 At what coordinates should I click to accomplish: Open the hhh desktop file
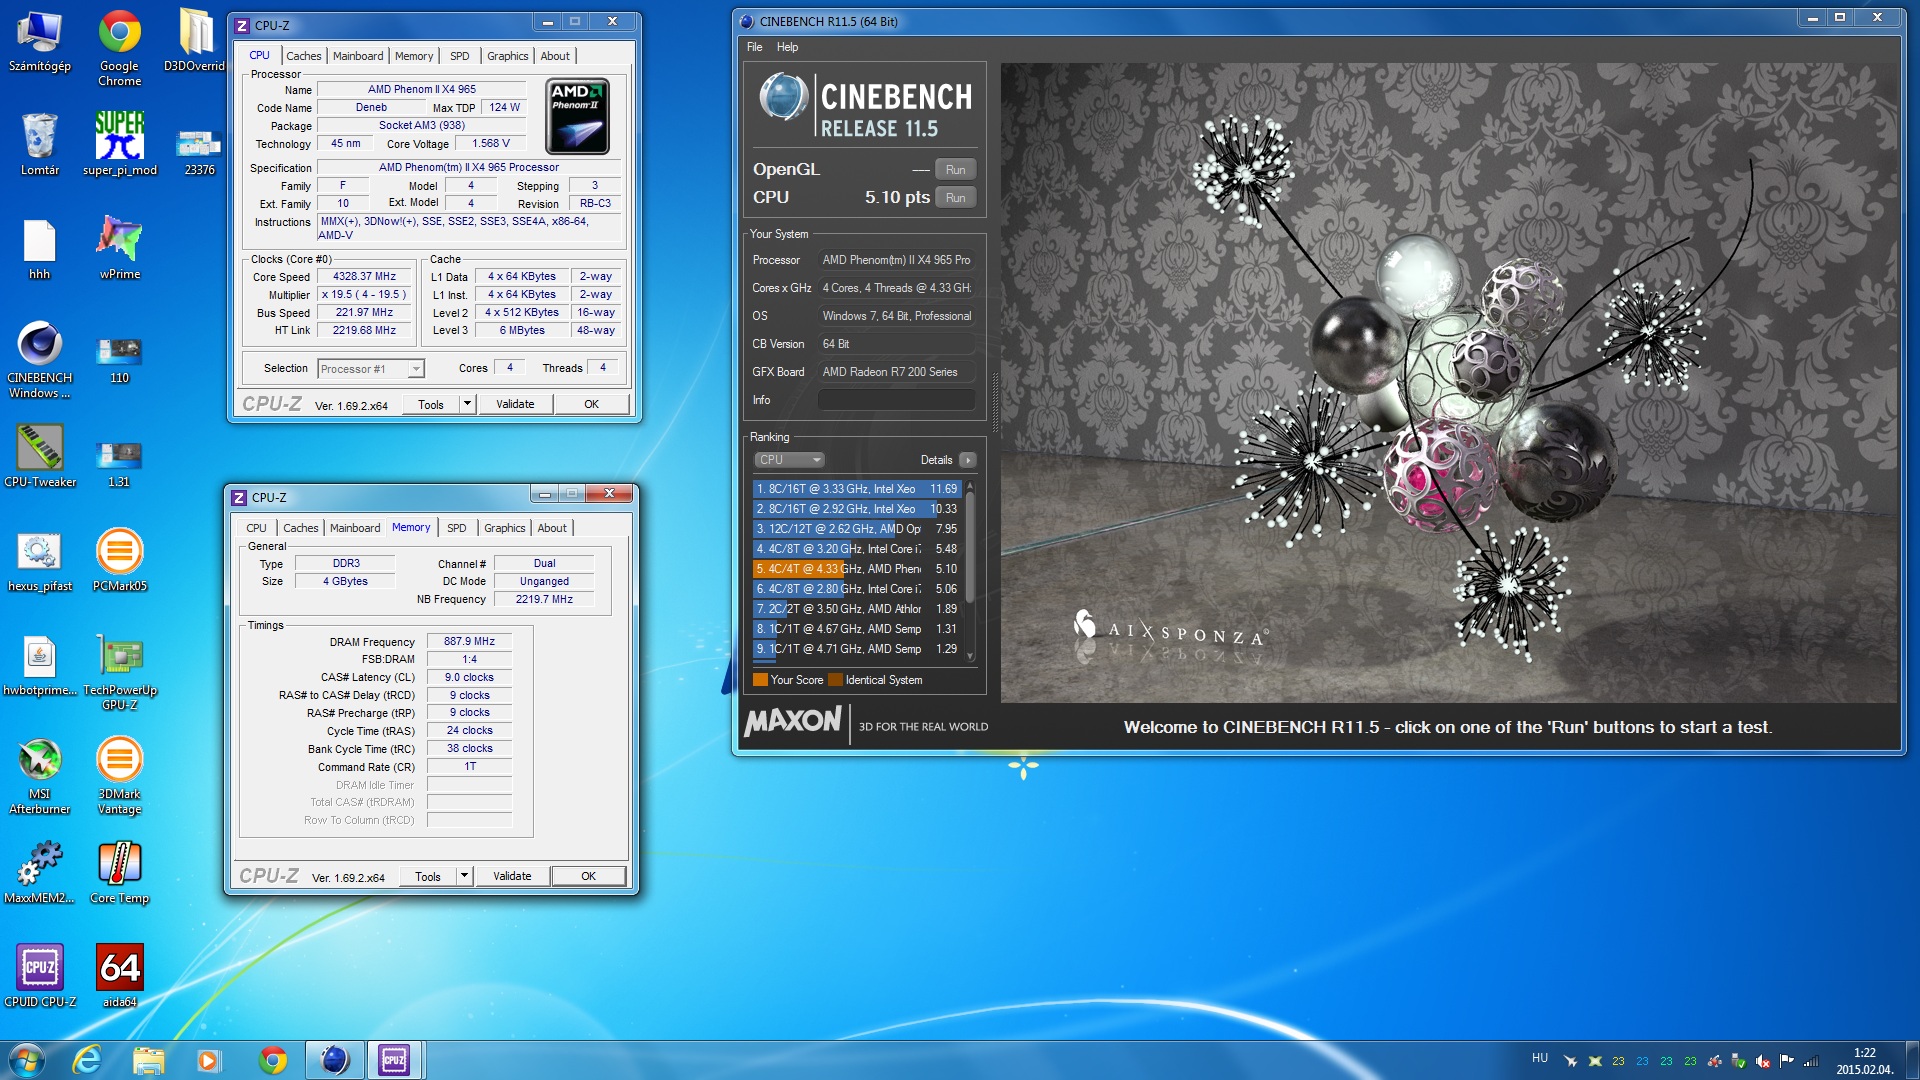point(40,249)
